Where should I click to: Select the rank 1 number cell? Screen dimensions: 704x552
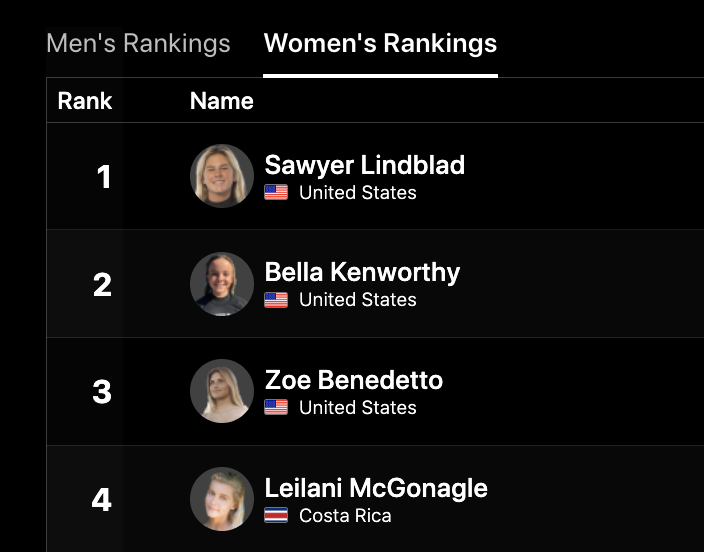[x=103, y=177]
